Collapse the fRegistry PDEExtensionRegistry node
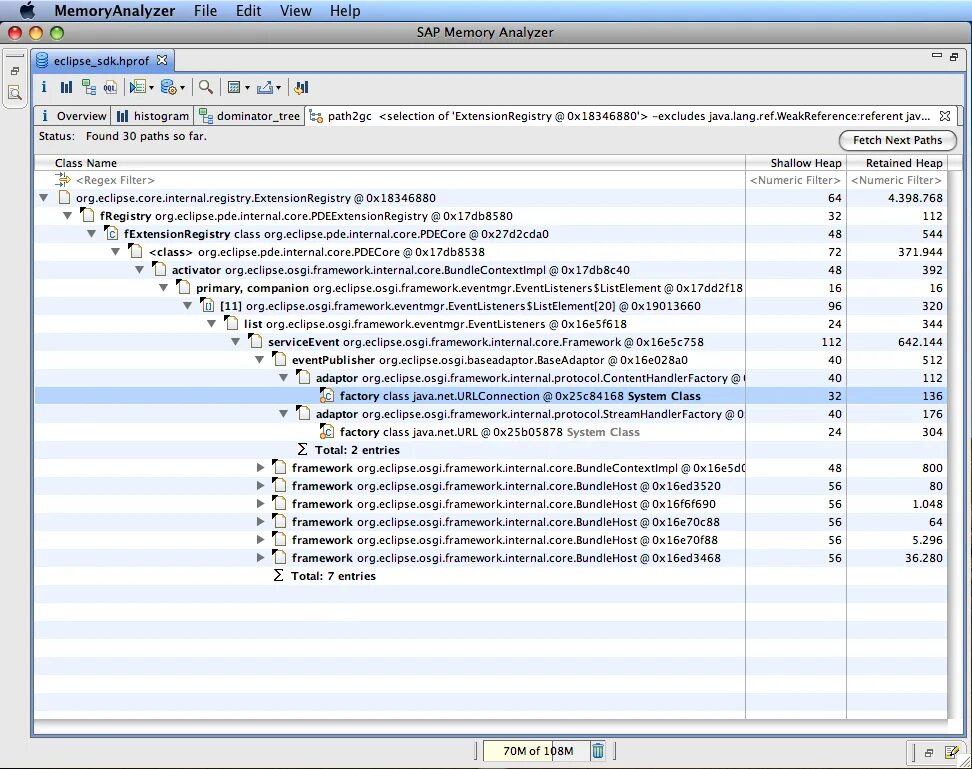Viewport: 972px width, 769px height. click(68, 216)
